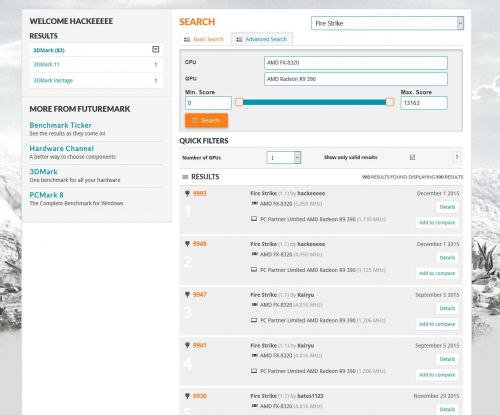The width and height of the screenshot is (500, 415).
Task: Switch to the Basic Search tab
Action: [x=204, y=39]
